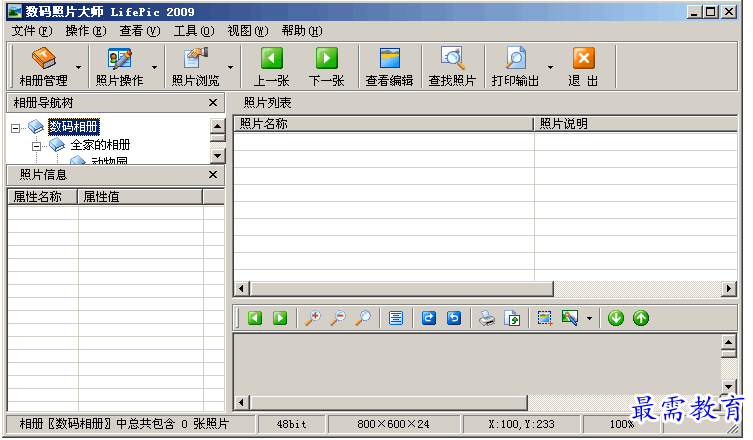Click the 800×600×24 status entry

pyautogui.click(x=393, y=424)
